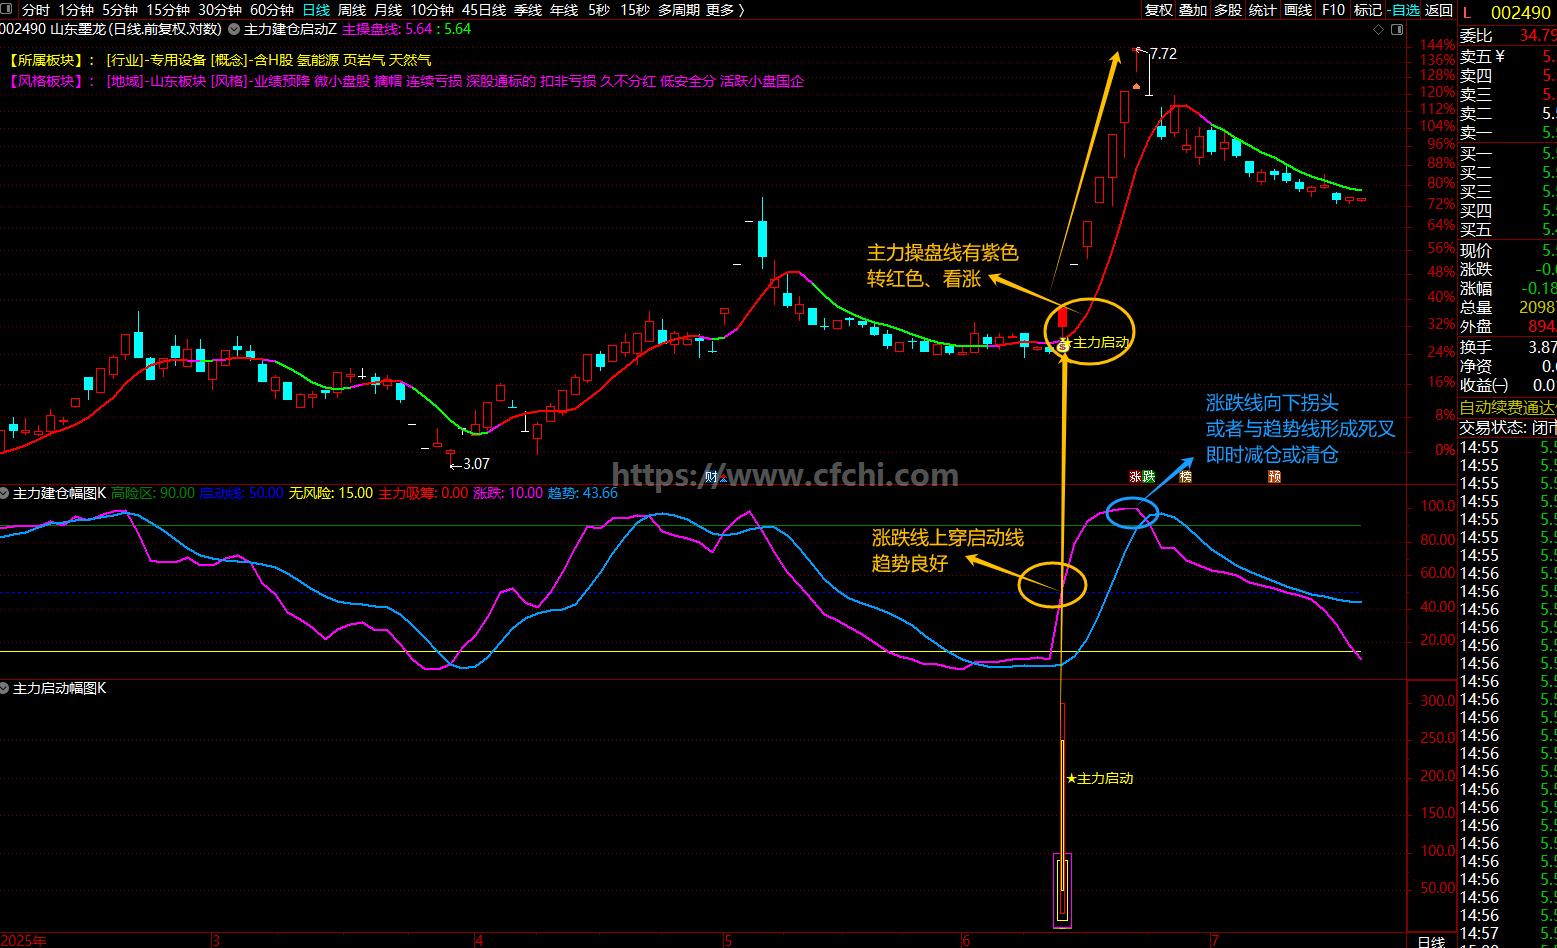The height and width of the screenshot is (948, 1557).
Task: Click the 预 marker badge
Action: coord(1274,477)
